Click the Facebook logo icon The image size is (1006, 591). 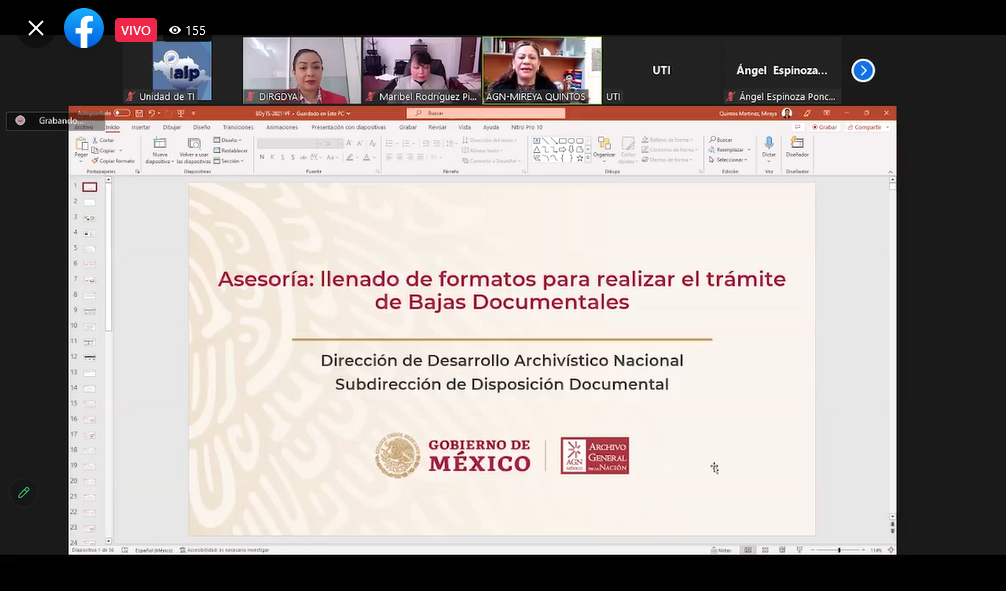[84, 29]
